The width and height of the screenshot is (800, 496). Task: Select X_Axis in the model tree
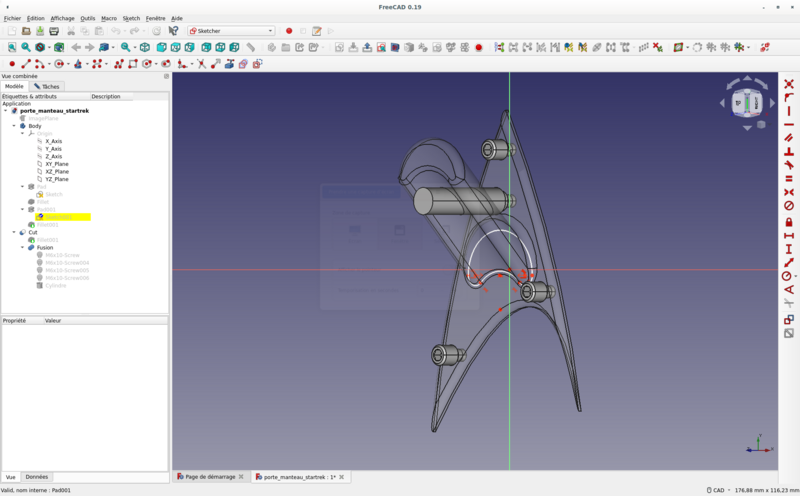coord(54,141)
